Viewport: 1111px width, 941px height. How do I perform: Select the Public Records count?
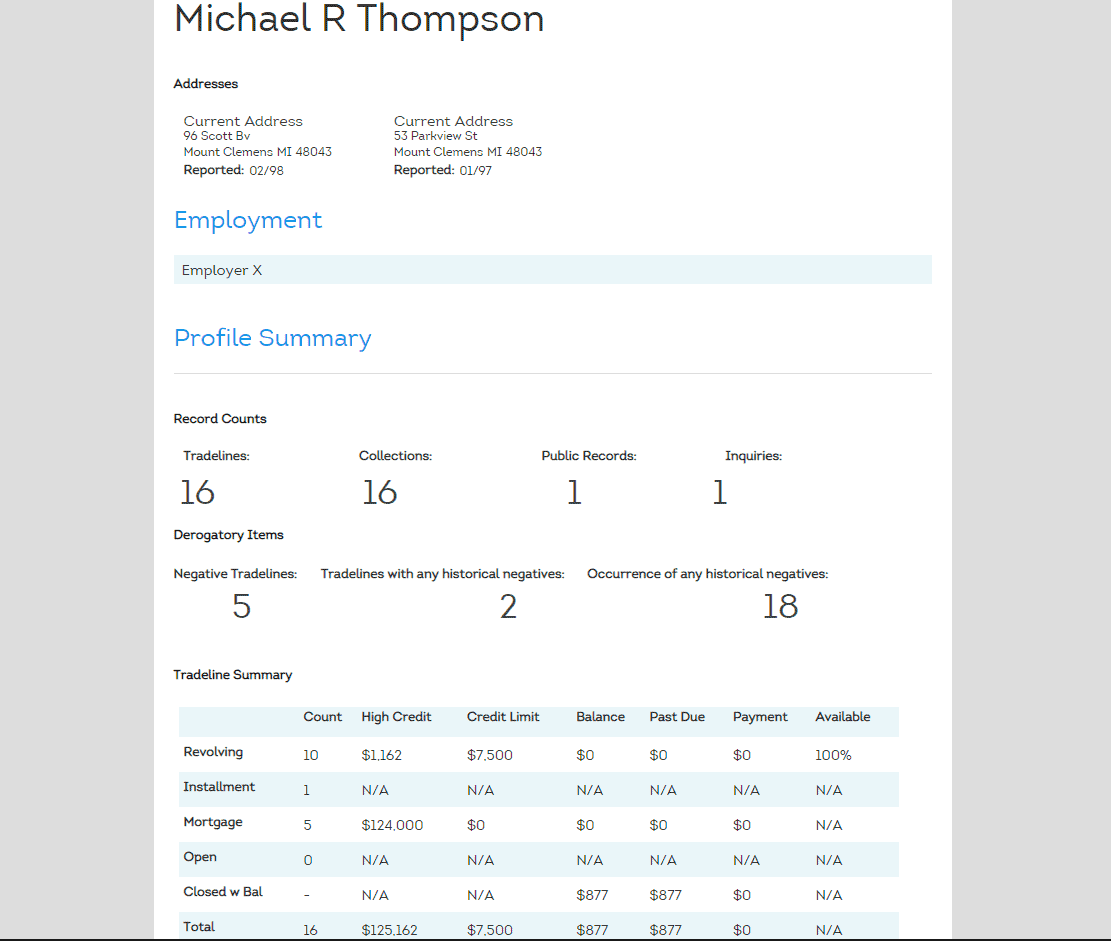pos(574,491)
